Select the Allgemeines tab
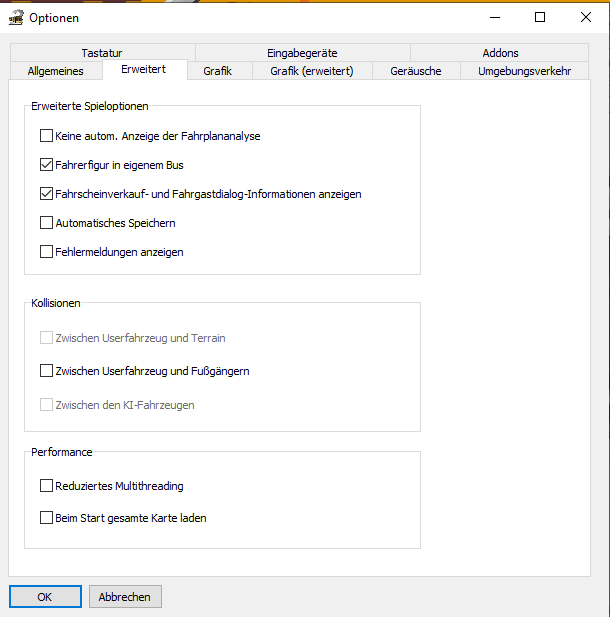This screenshot has width=610, height=617. pos(55,71)
